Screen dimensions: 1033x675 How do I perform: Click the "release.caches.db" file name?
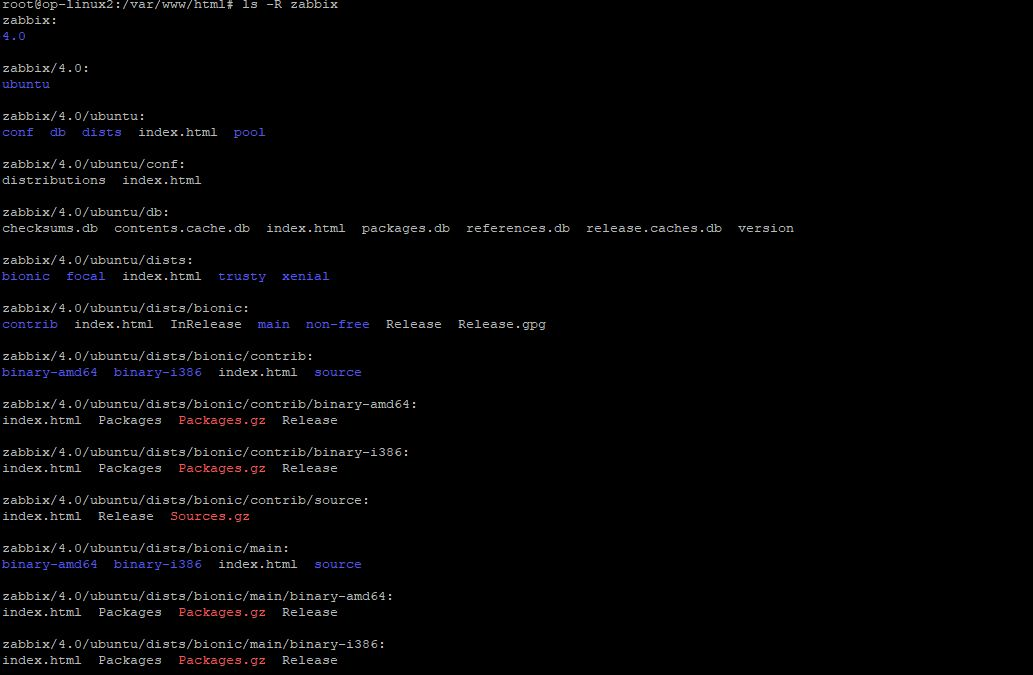654,229
